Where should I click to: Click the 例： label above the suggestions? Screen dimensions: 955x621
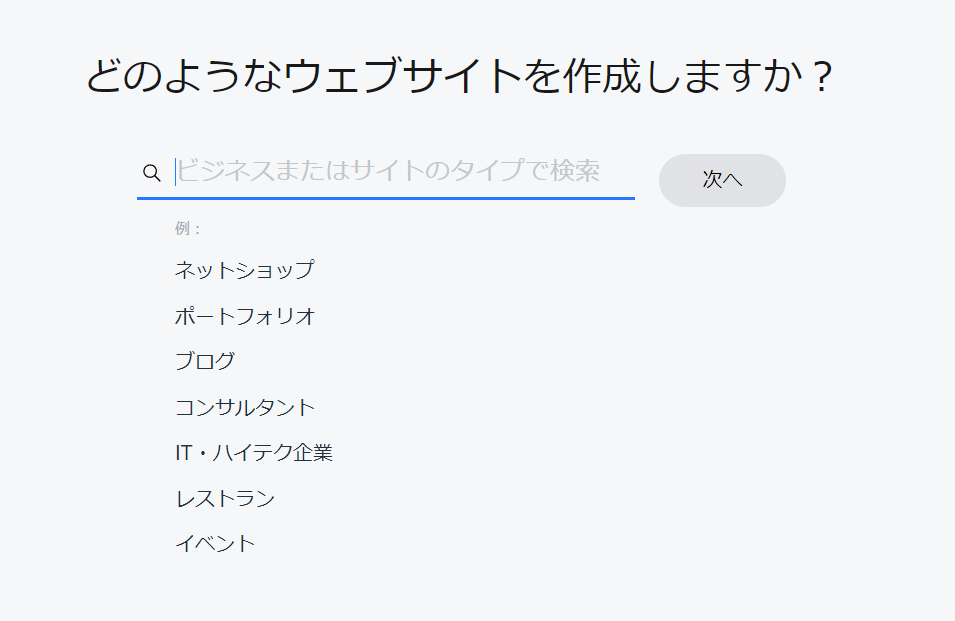click(x=188, y=228)
